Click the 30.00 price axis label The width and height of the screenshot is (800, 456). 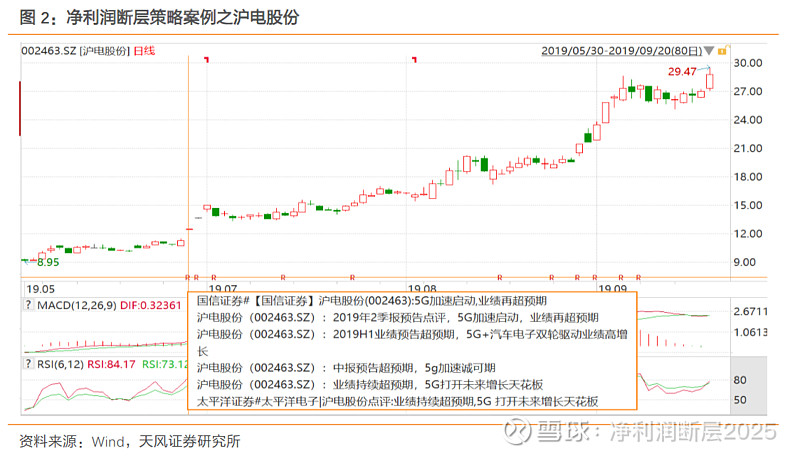pyautogui.click(x=748, y=63)
